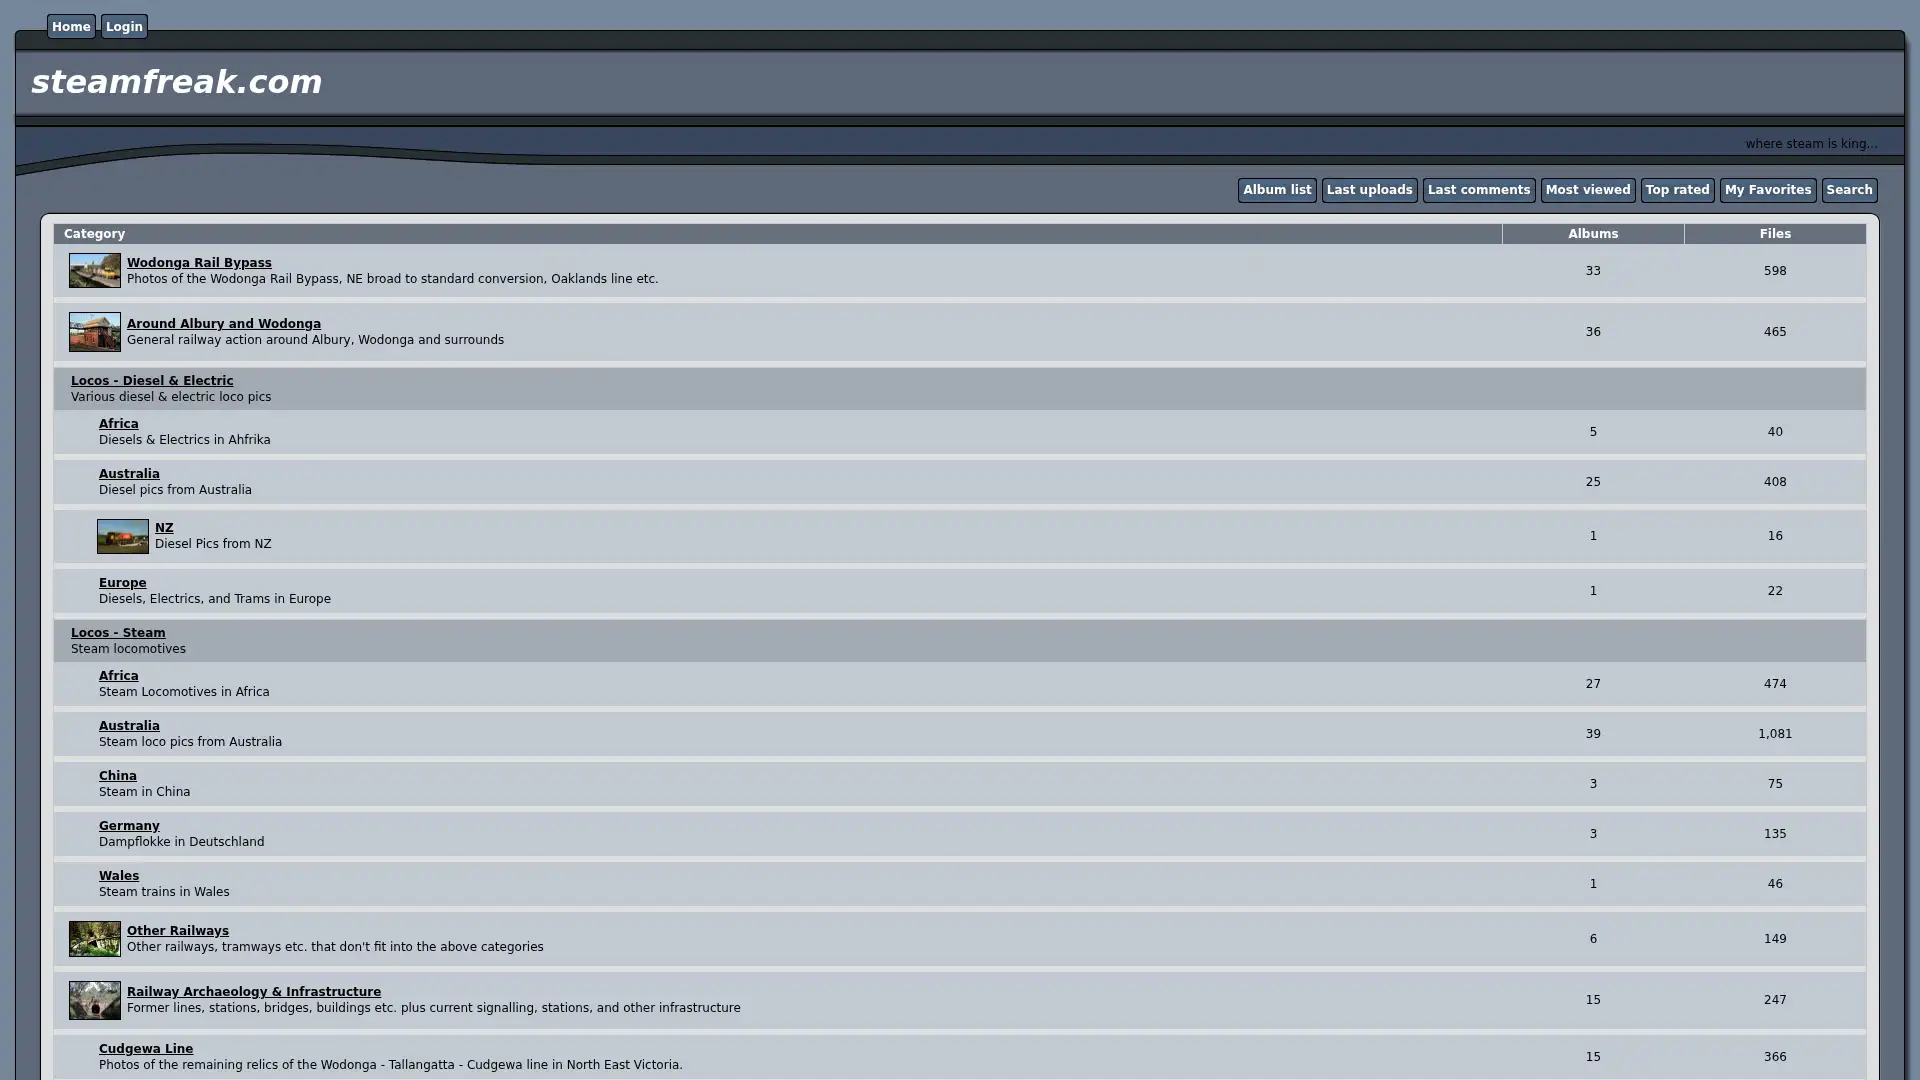The width and height of the screenshot is (1920, 1080).
Task: Open the NZ diesel pics thumbnail
Action: click(122, 535)
